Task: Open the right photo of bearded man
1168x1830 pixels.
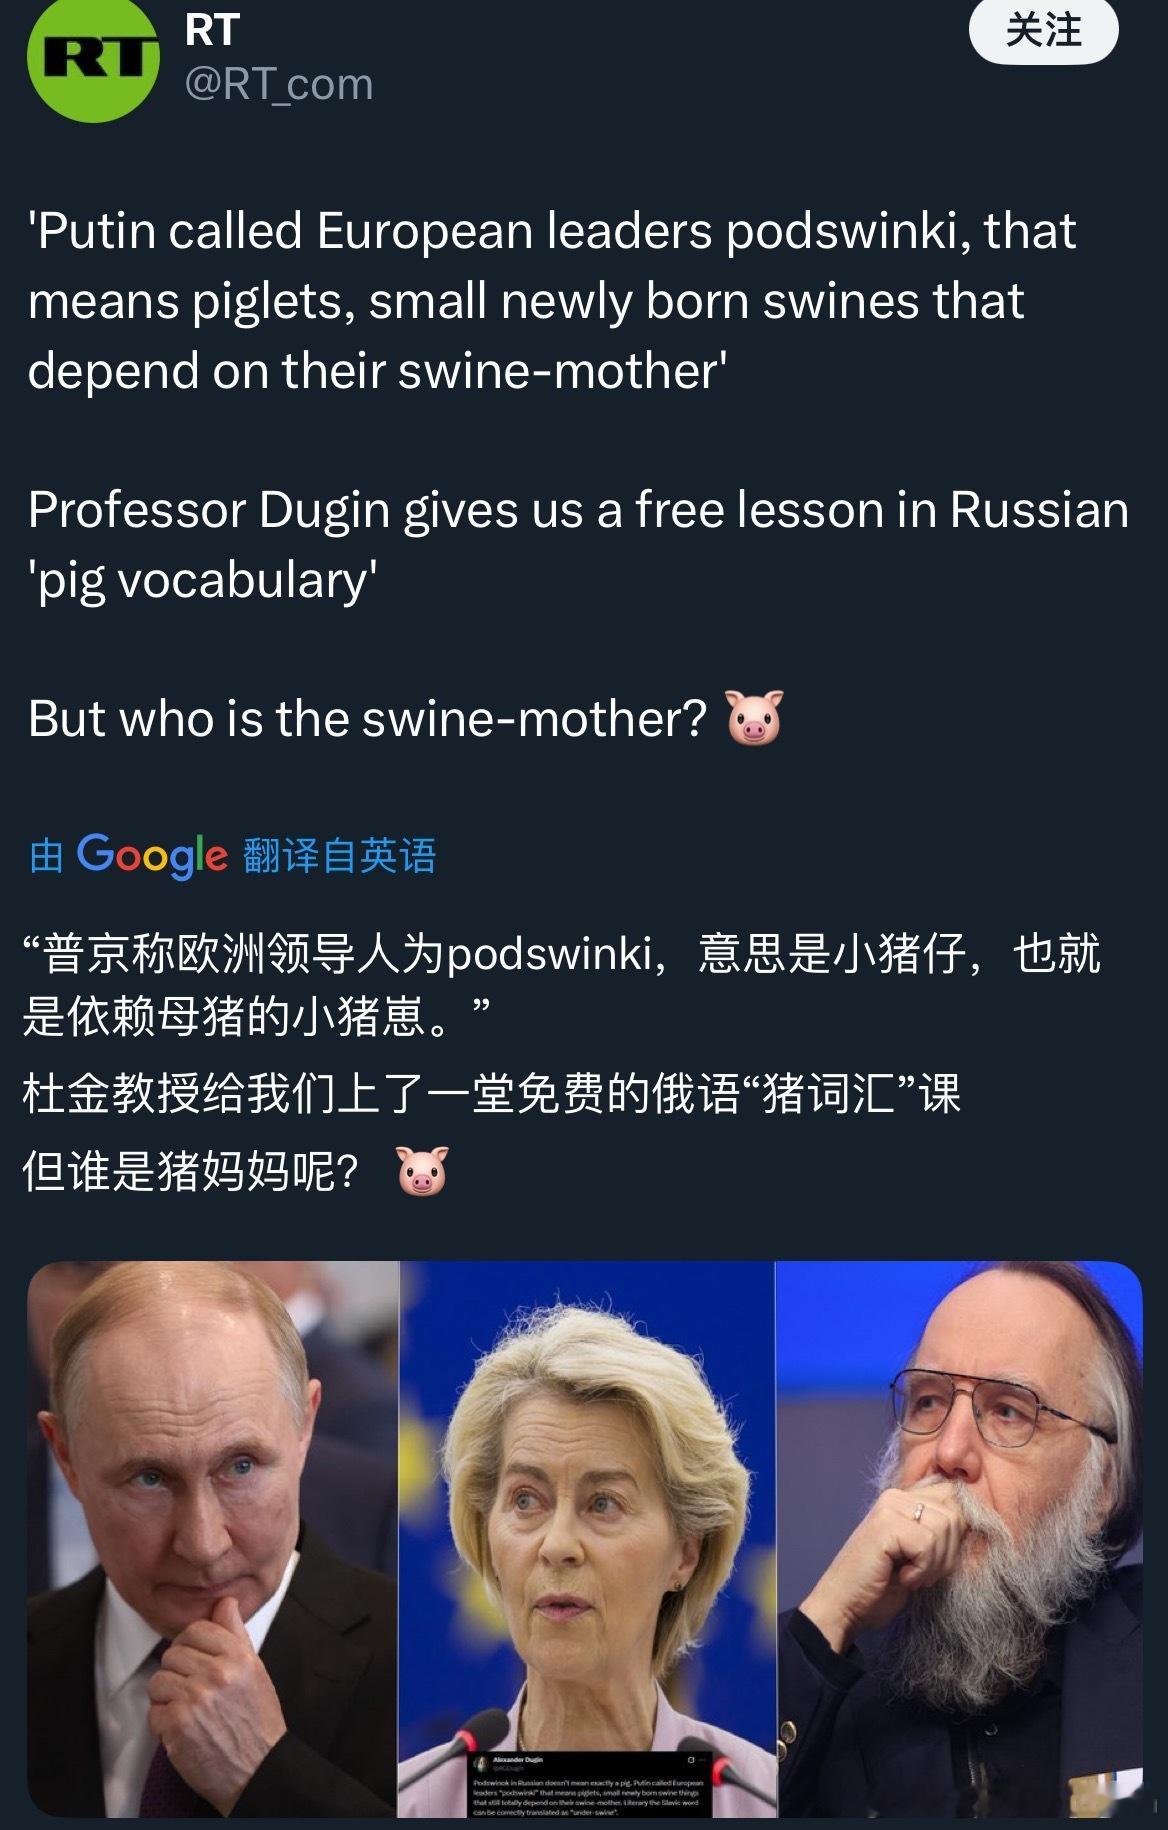Action: pos(959,1539)
